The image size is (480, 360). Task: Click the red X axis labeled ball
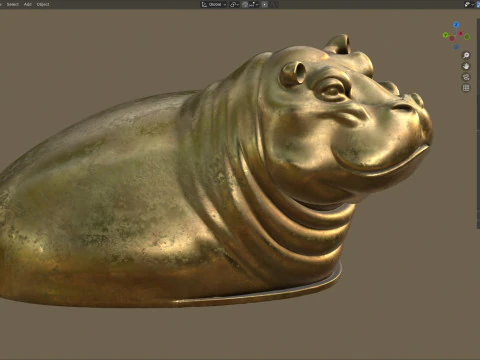click(x=461, y=33)
